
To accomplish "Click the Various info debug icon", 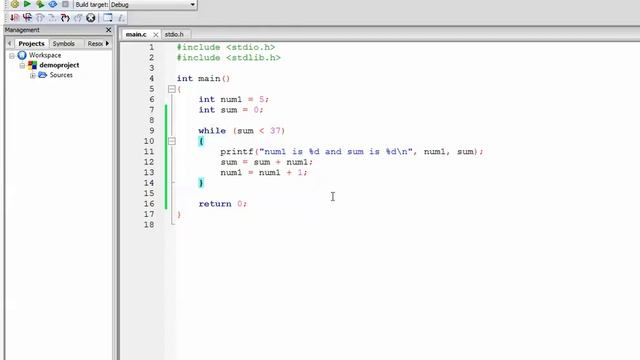I will [121, 18].
